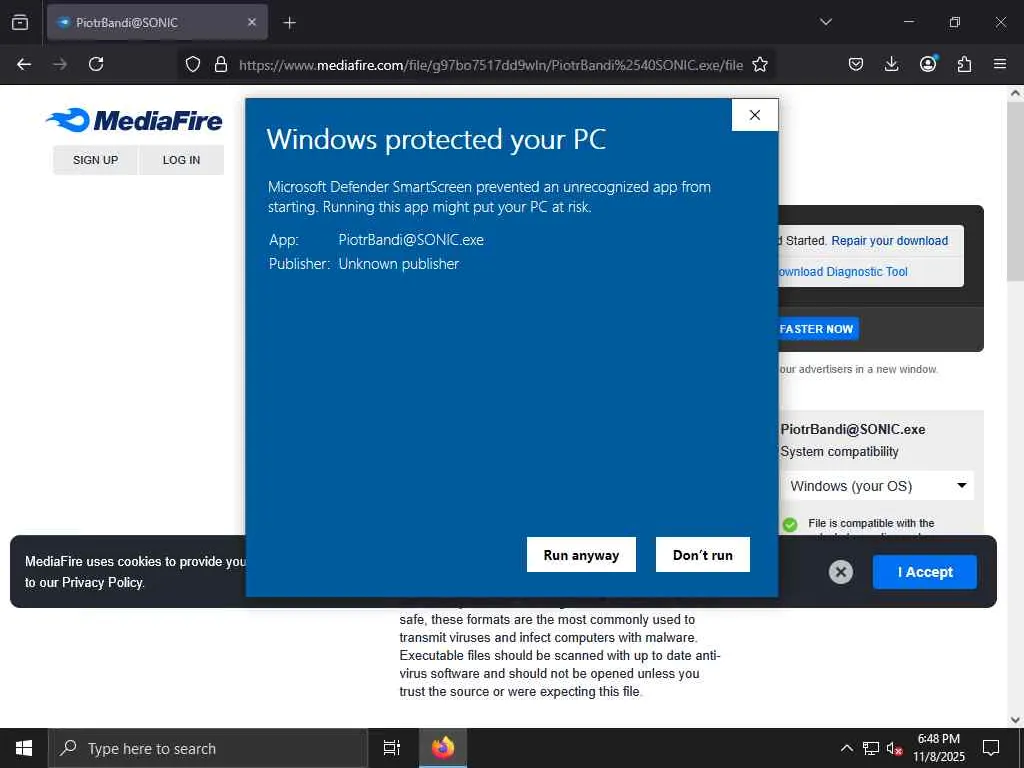The width and height of the screenshot is (1024, 768).
Task: Show hidden system tray icons
Action: tap(846, 748)
